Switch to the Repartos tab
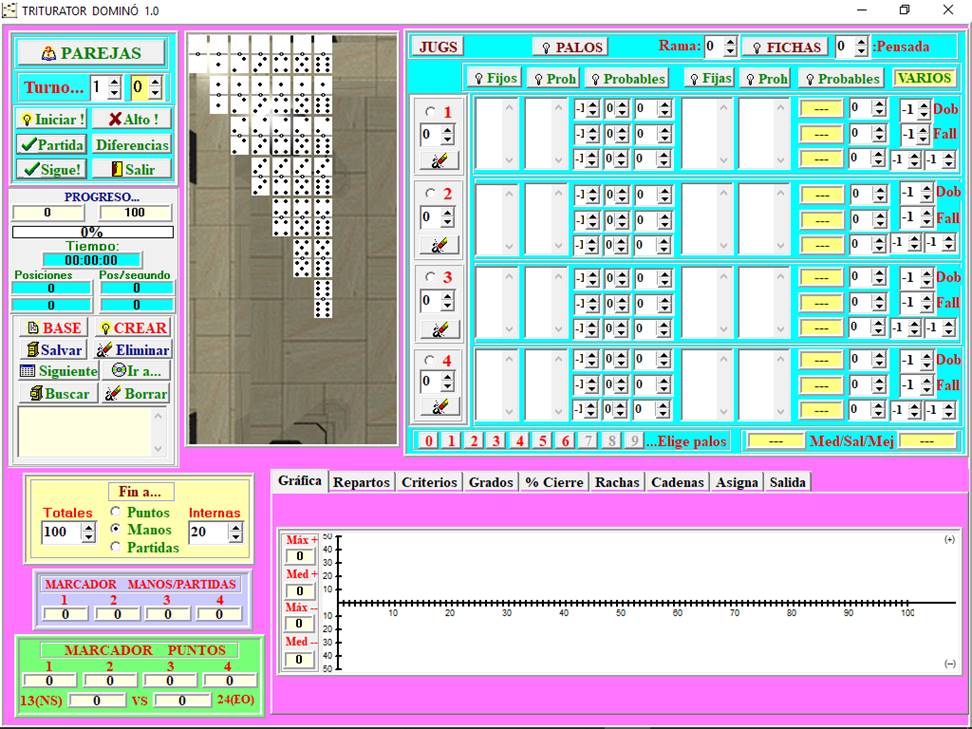Viewport: 972px width, 729px height. coord(361,482)
